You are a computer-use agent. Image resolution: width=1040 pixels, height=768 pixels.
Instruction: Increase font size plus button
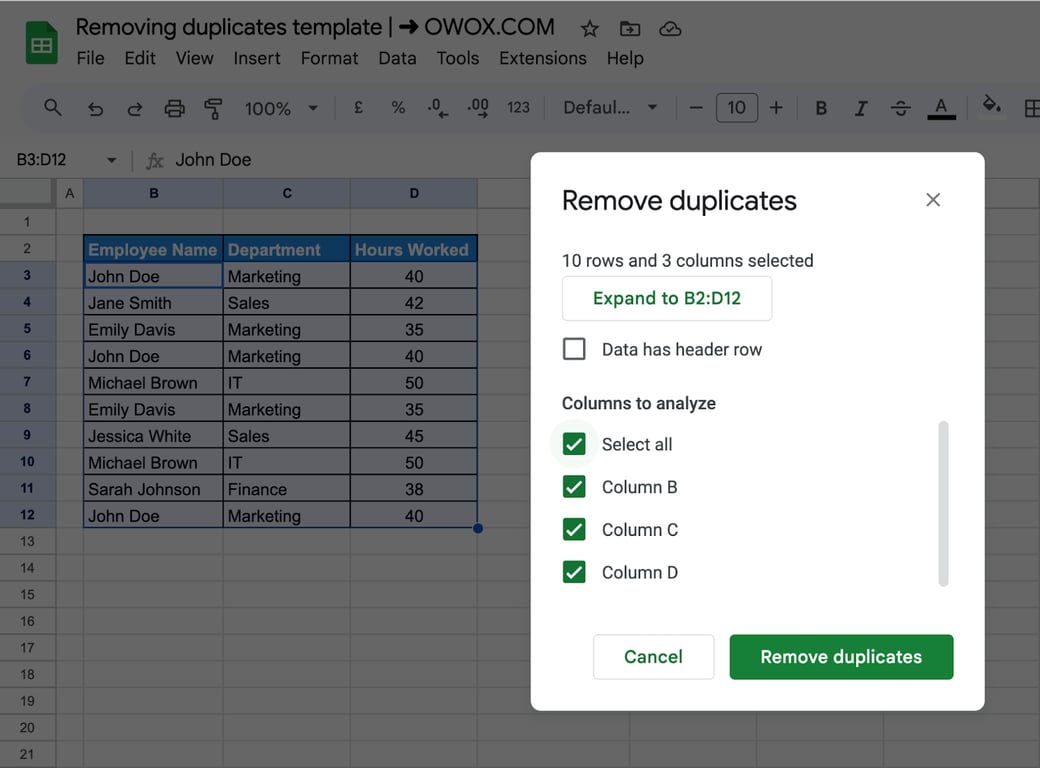[x=776, y=107]
